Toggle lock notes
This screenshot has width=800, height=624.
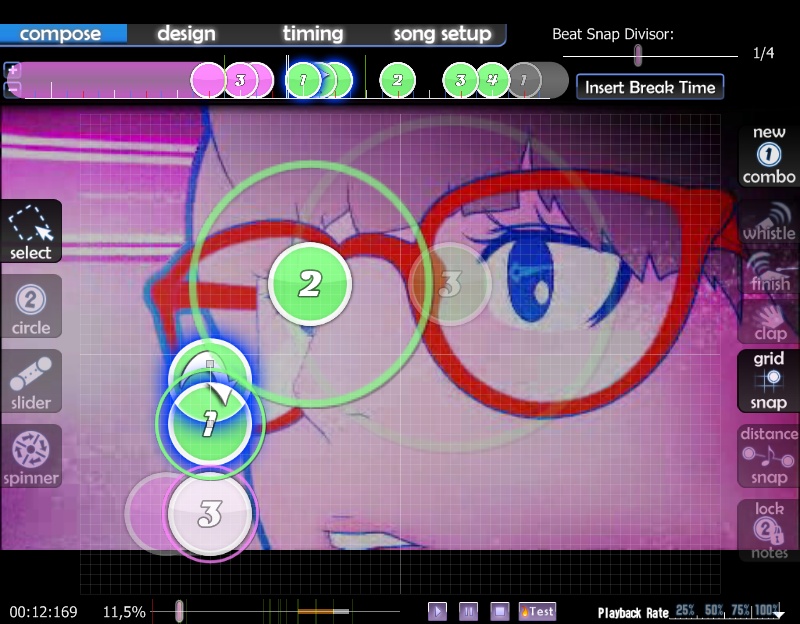pos(769,530)
